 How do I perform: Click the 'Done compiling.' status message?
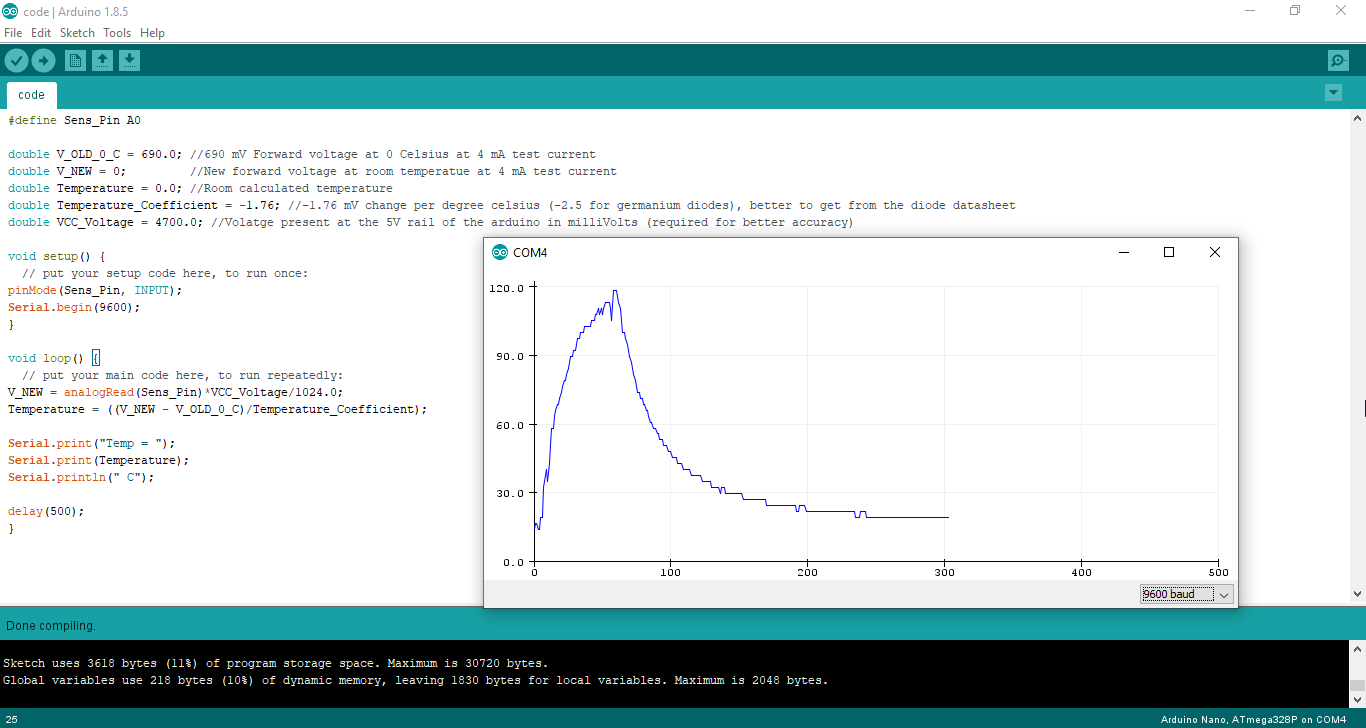(x=51, y=626)
